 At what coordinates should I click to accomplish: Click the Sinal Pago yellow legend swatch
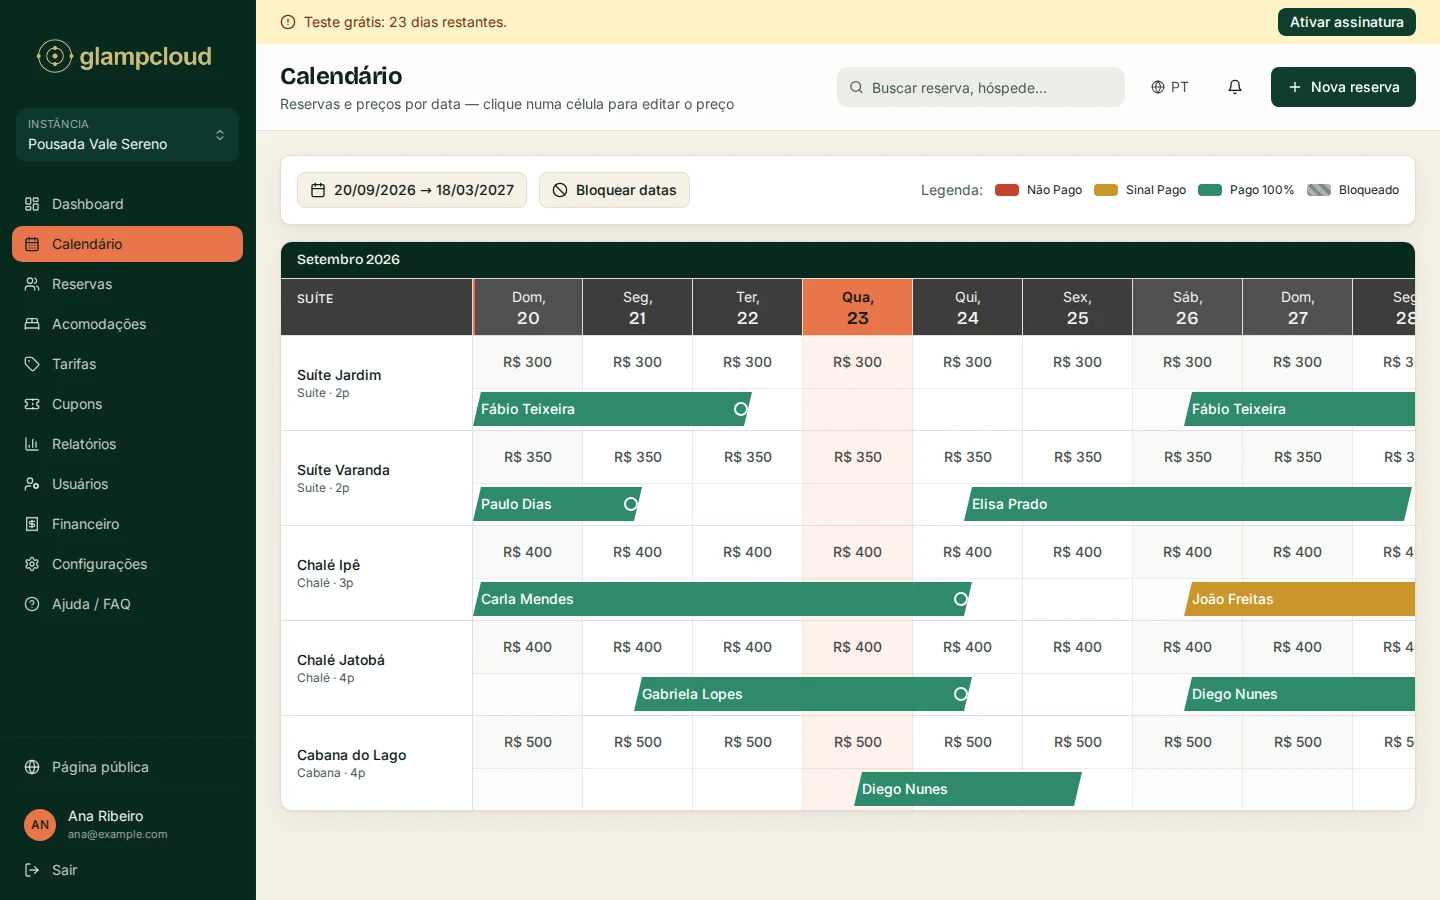[1106, 190]
